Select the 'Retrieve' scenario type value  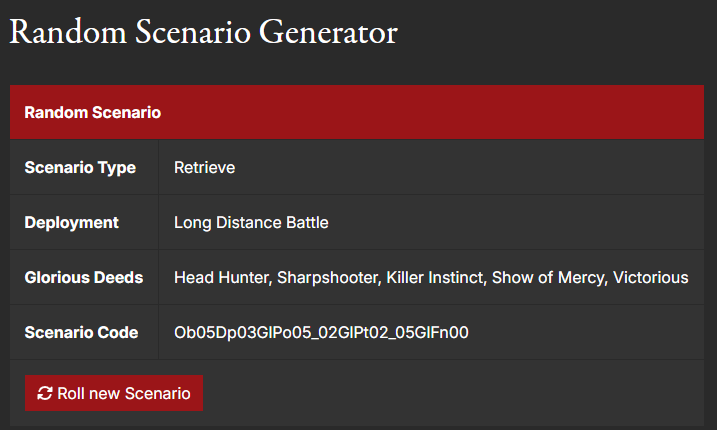click(204, 168)
